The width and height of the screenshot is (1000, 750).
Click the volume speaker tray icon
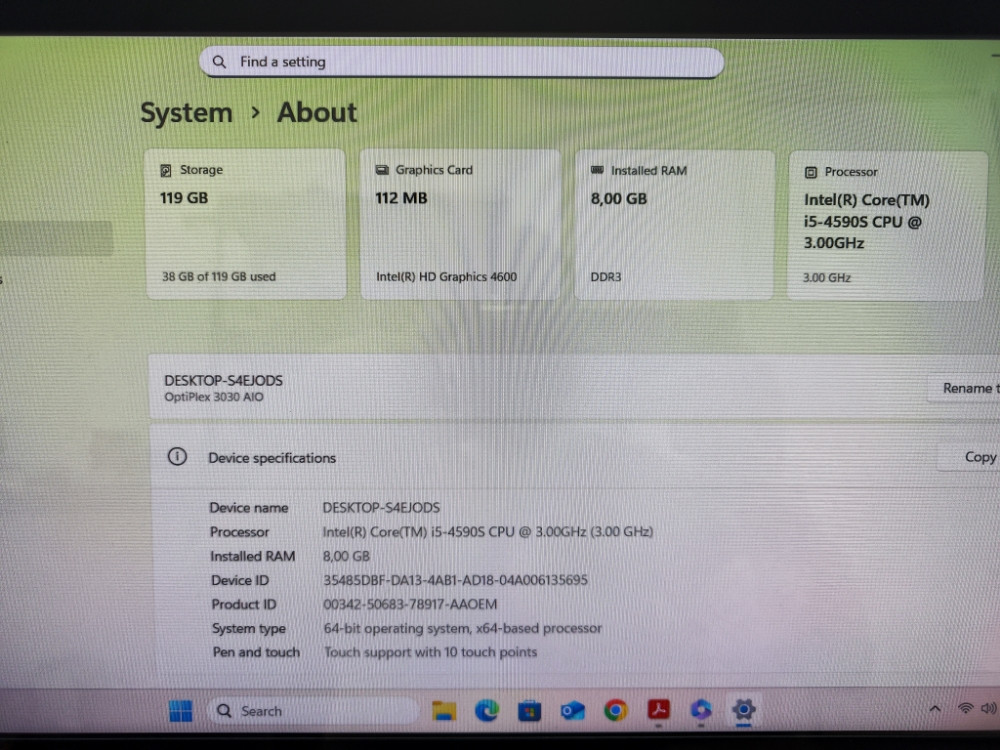point(989,708)
